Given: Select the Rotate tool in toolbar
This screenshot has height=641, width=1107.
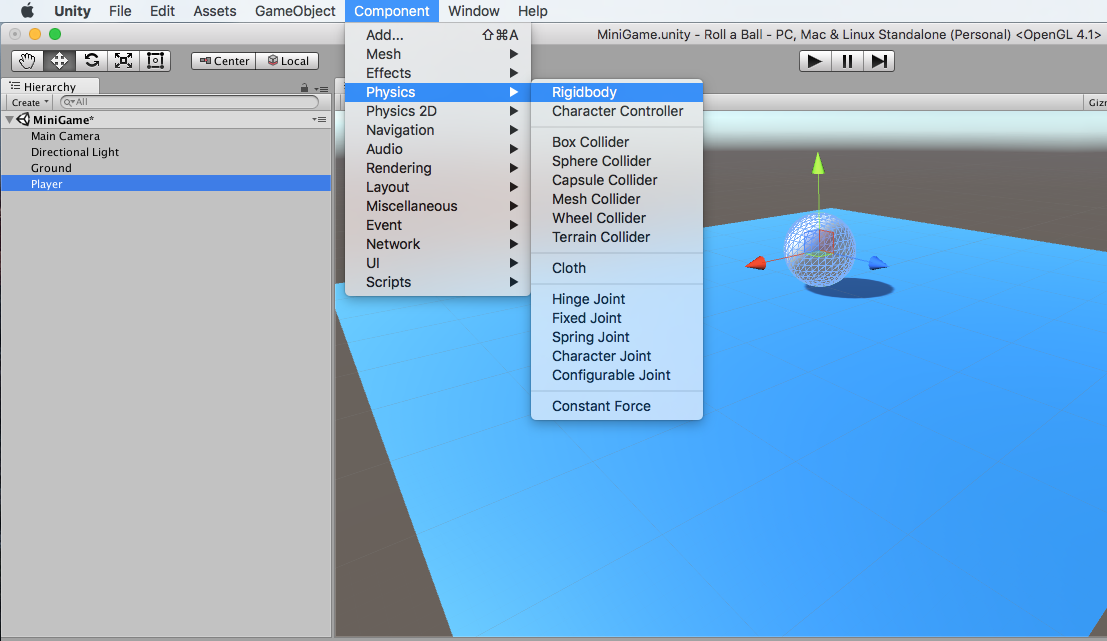Looking at the screenshot, I should [x=92, y=61].
